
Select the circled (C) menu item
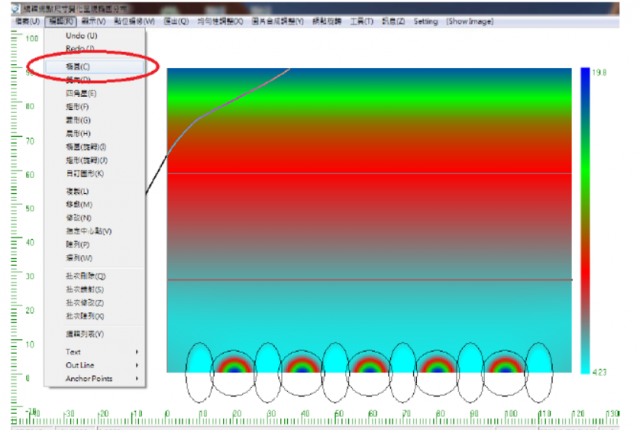[76, 66]
